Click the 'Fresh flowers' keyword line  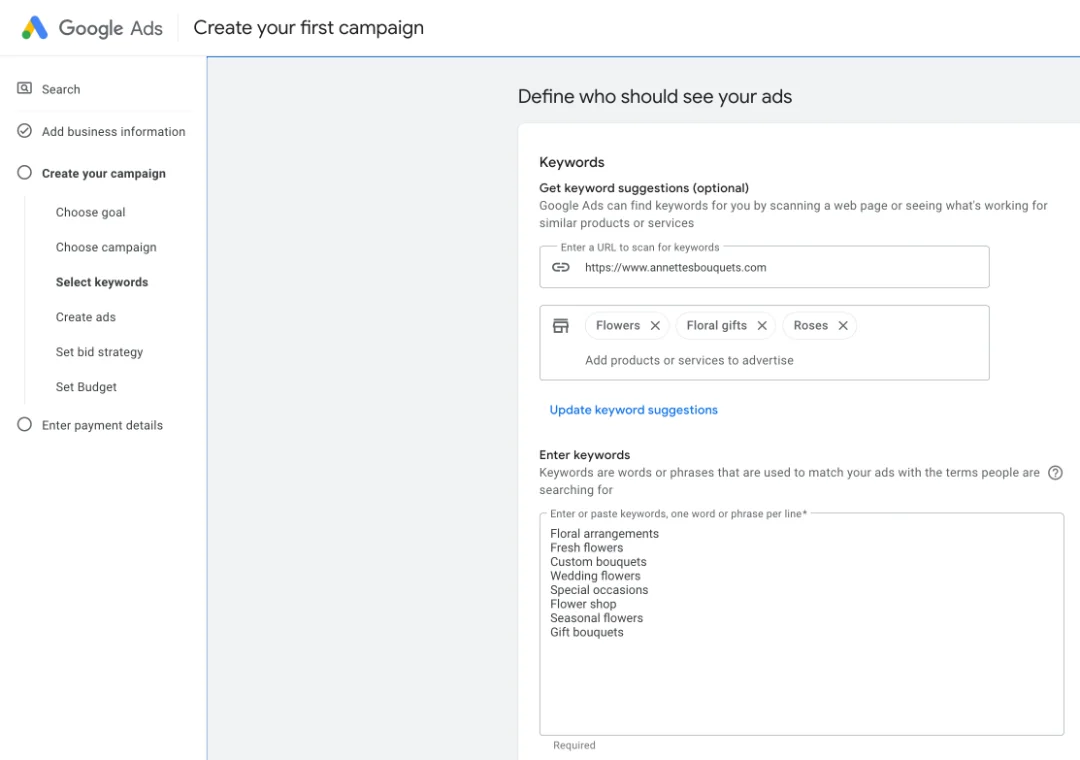[x=586, y=548]
